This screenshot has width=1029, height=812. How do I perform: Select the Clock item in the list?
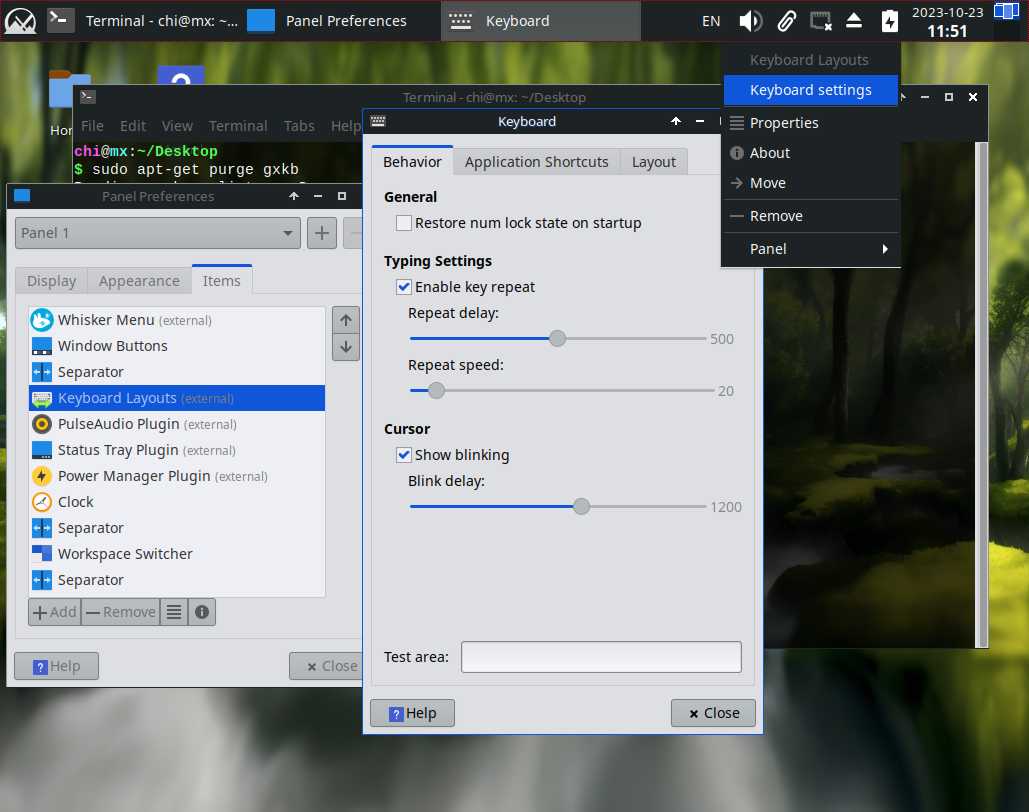coord(177,502)
